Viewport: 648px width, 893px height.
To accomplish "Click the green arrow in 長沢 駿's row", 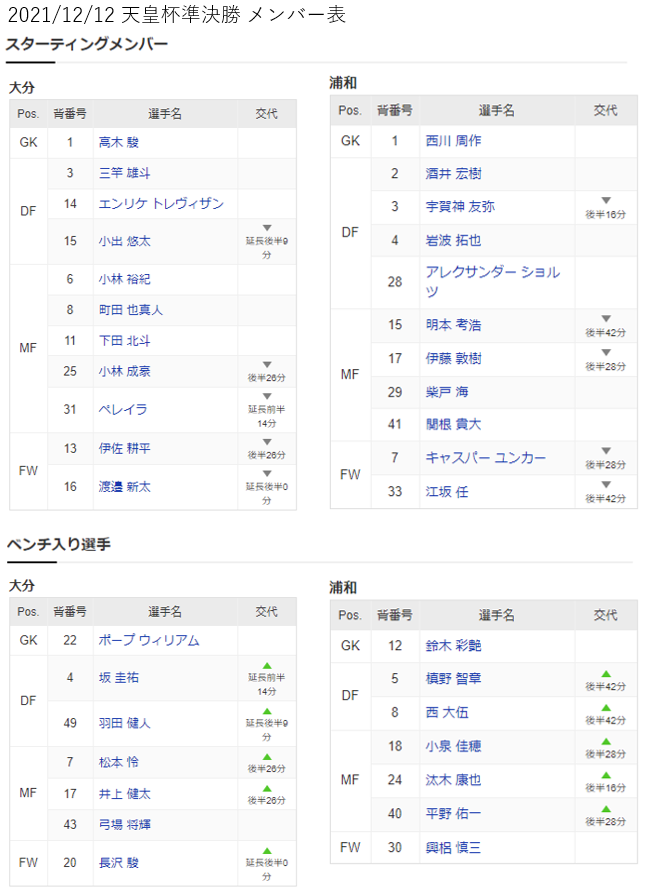I will (267, 850).
